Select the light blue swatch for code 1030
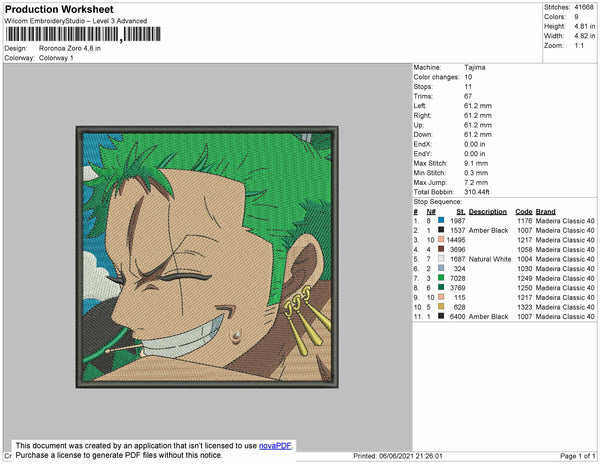The image size is (600, 464). pos(441,268)
